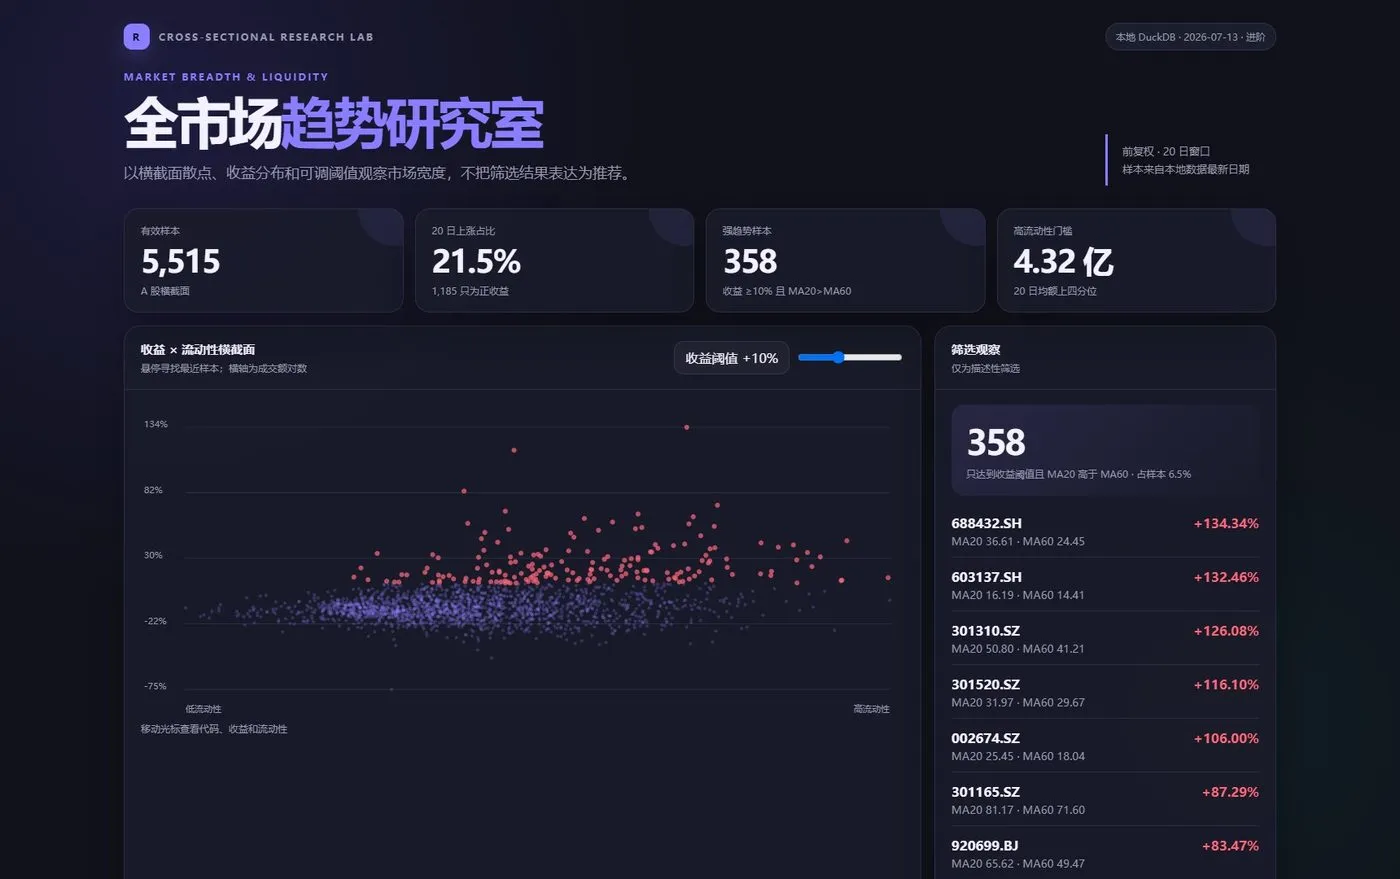This screenshot has height=879, width=1400.
Task: Click the 收益阈值 slider thumb
Action: 838,357
